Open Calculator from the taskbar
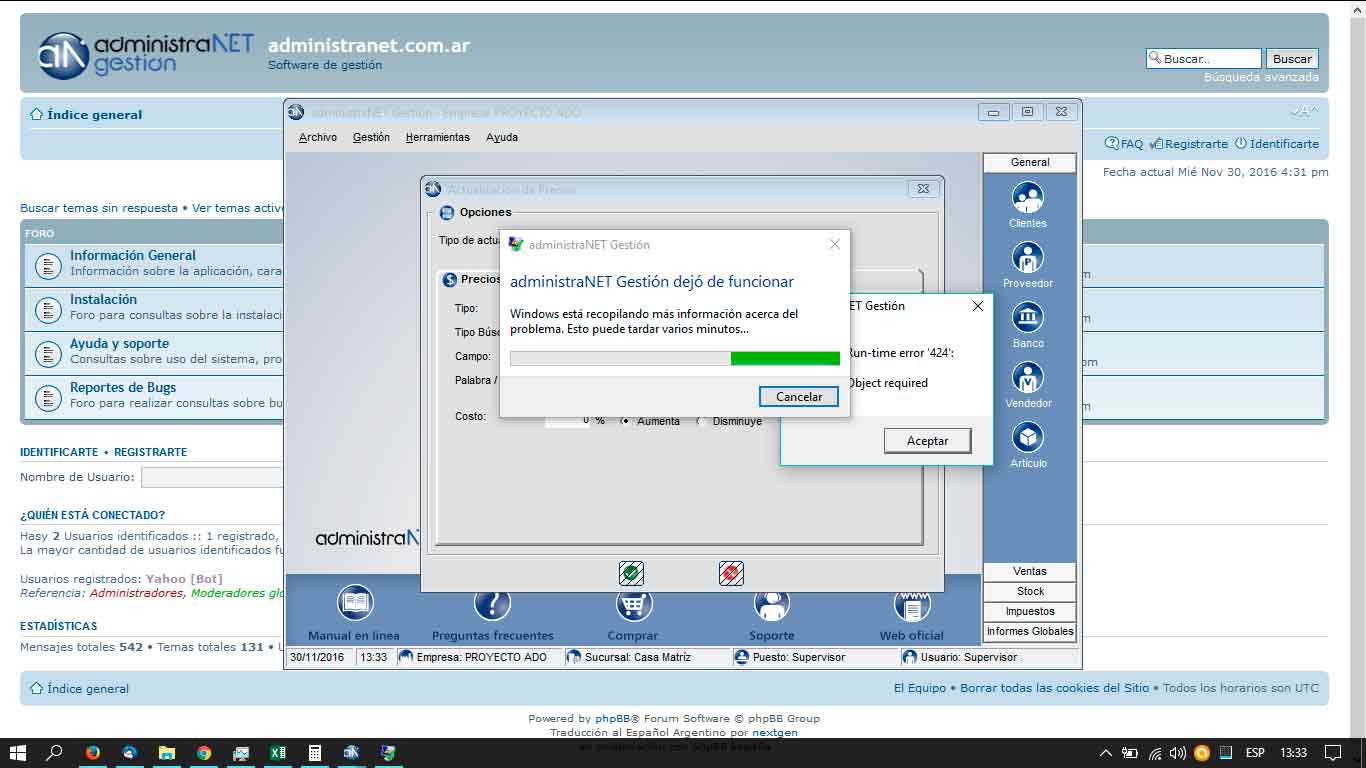 [314, 753]
